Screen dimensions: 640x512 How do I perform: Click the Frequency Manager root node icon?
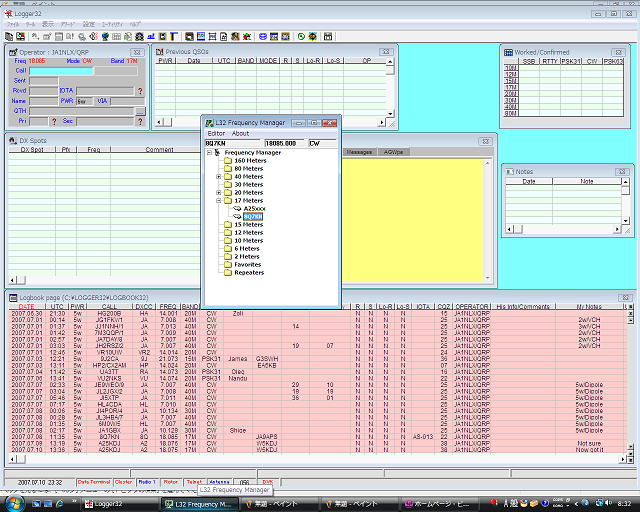[218, 152]
